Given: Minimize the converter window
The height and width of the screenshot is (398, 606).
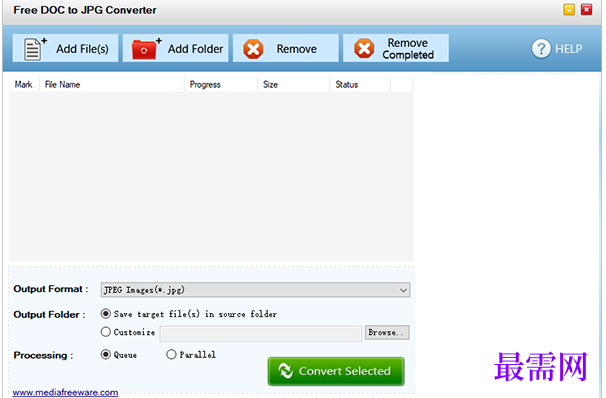Looking at the screenshot, I should (x=569, y=10).
